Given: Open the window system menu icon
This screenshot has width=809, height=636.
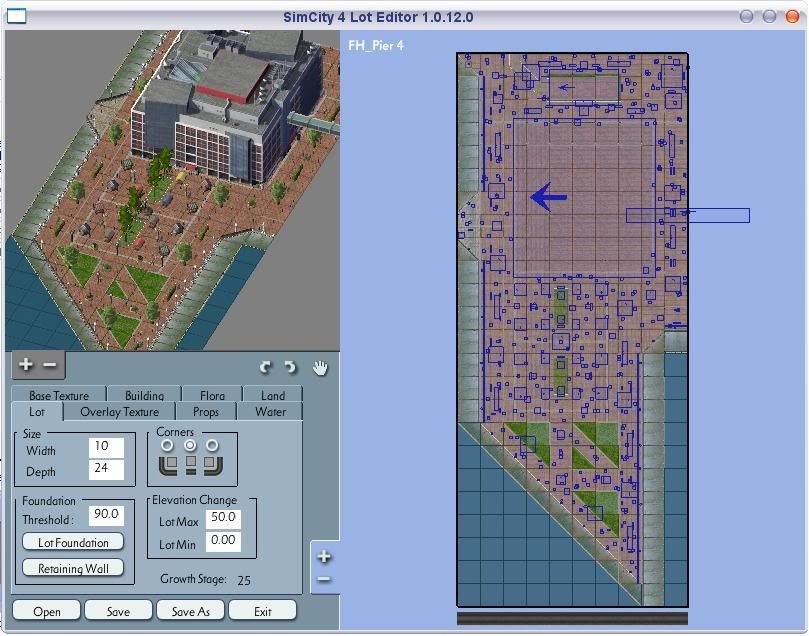Looking at the screenshot, I should pyautogui.click(x=16, y=17).
